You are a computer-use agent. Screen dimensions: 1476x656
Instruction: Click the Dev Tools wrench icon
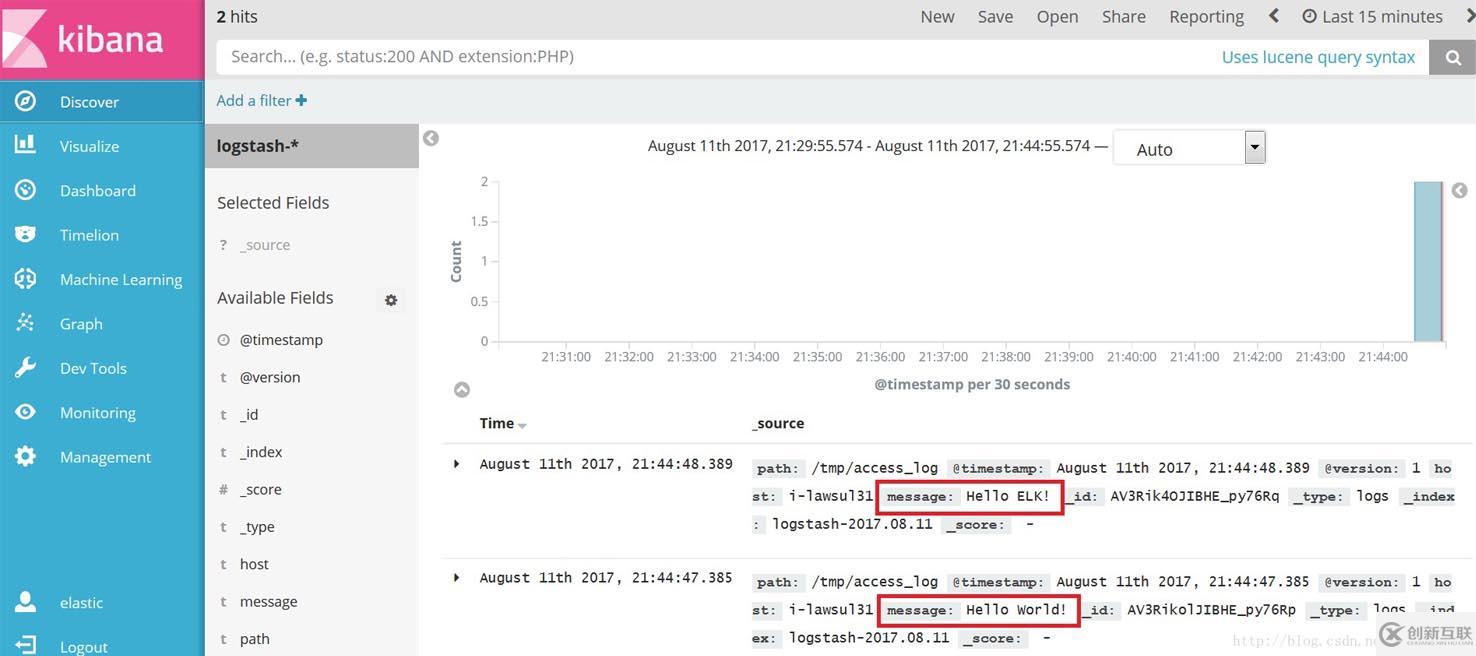pos(25,368)
